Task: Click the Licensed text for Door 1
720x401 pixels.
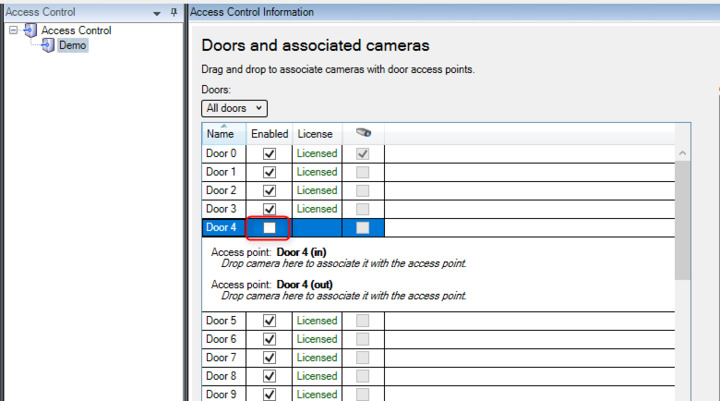Action: coord(317,172)
